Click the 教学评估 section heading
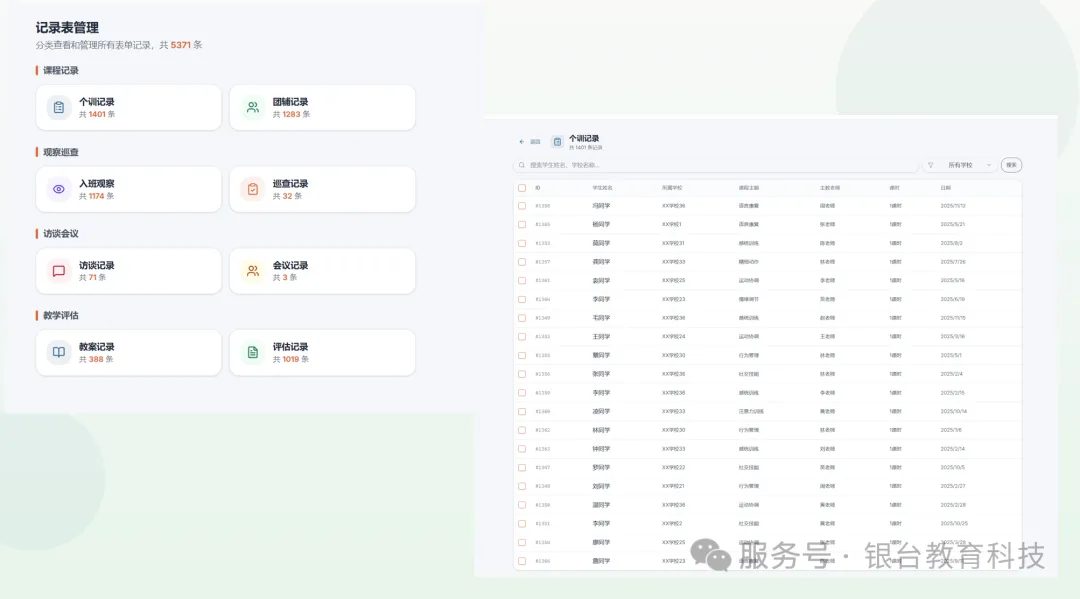 61,315
